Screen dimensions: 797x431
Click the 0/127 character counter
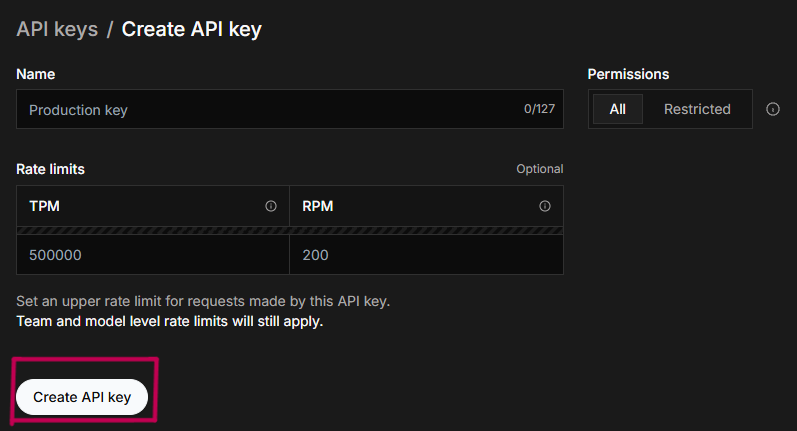click(539, 109)
